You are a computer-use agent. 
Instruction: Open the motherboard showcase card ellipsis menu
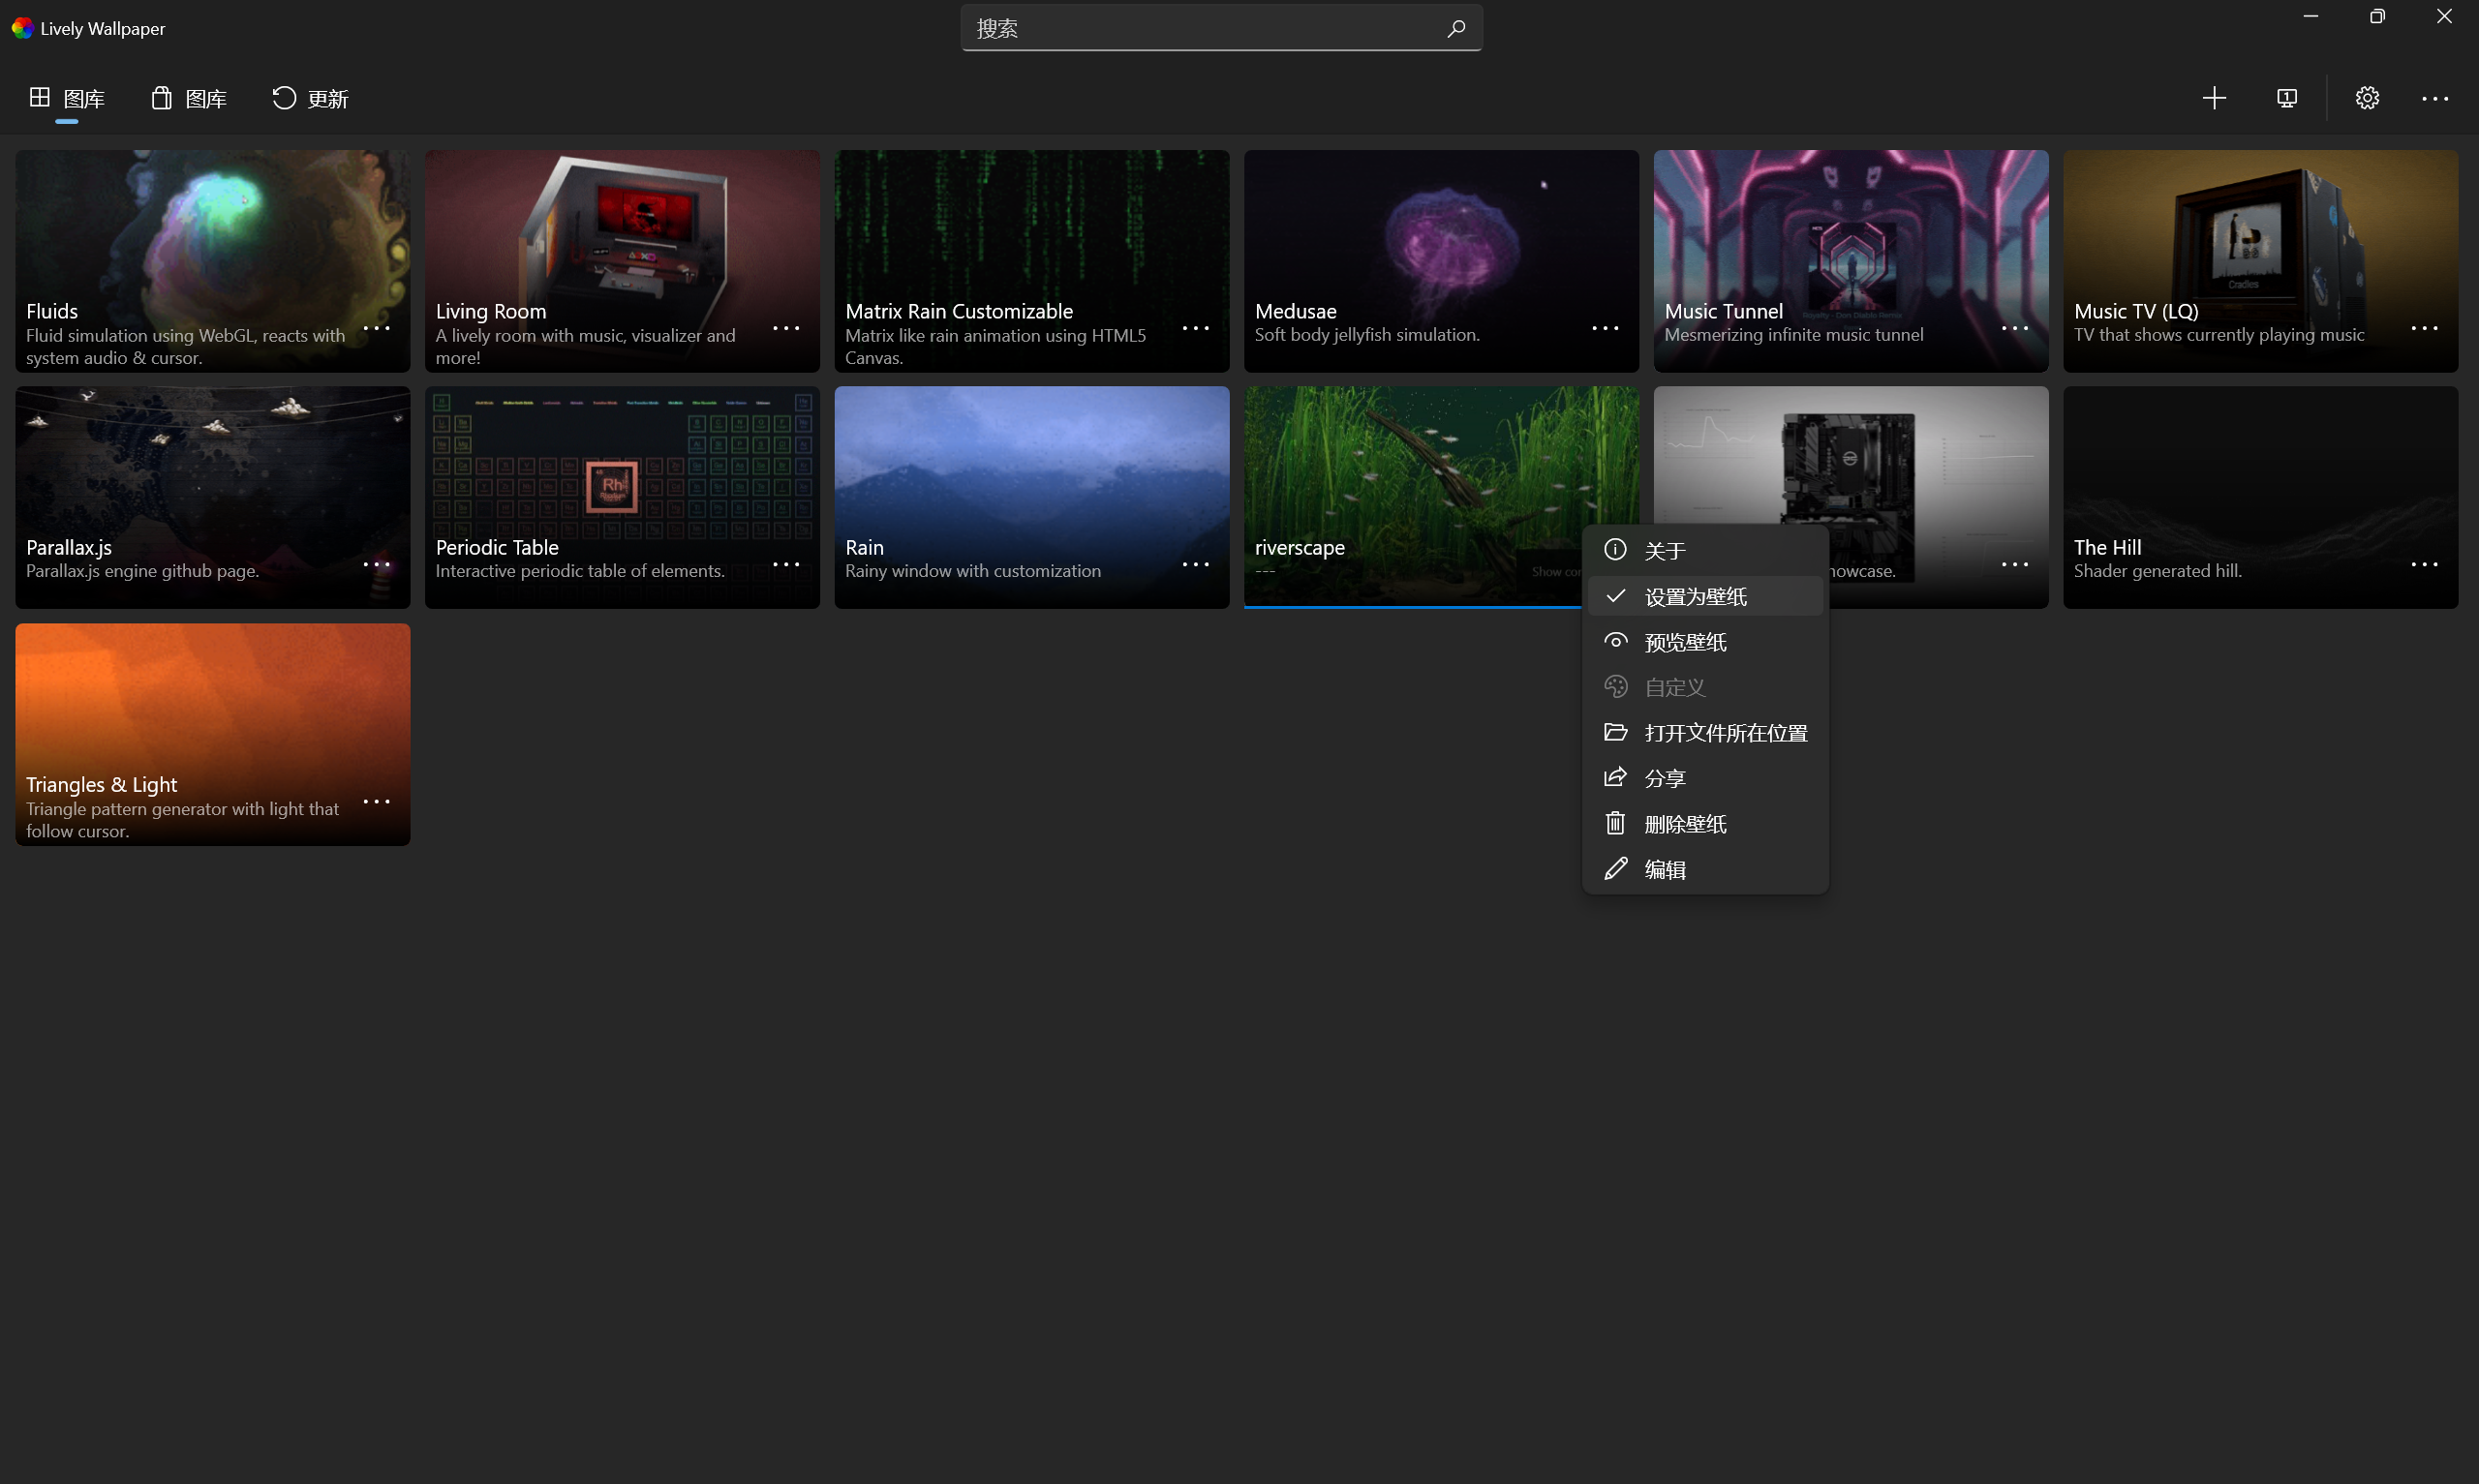(2014, 564)
